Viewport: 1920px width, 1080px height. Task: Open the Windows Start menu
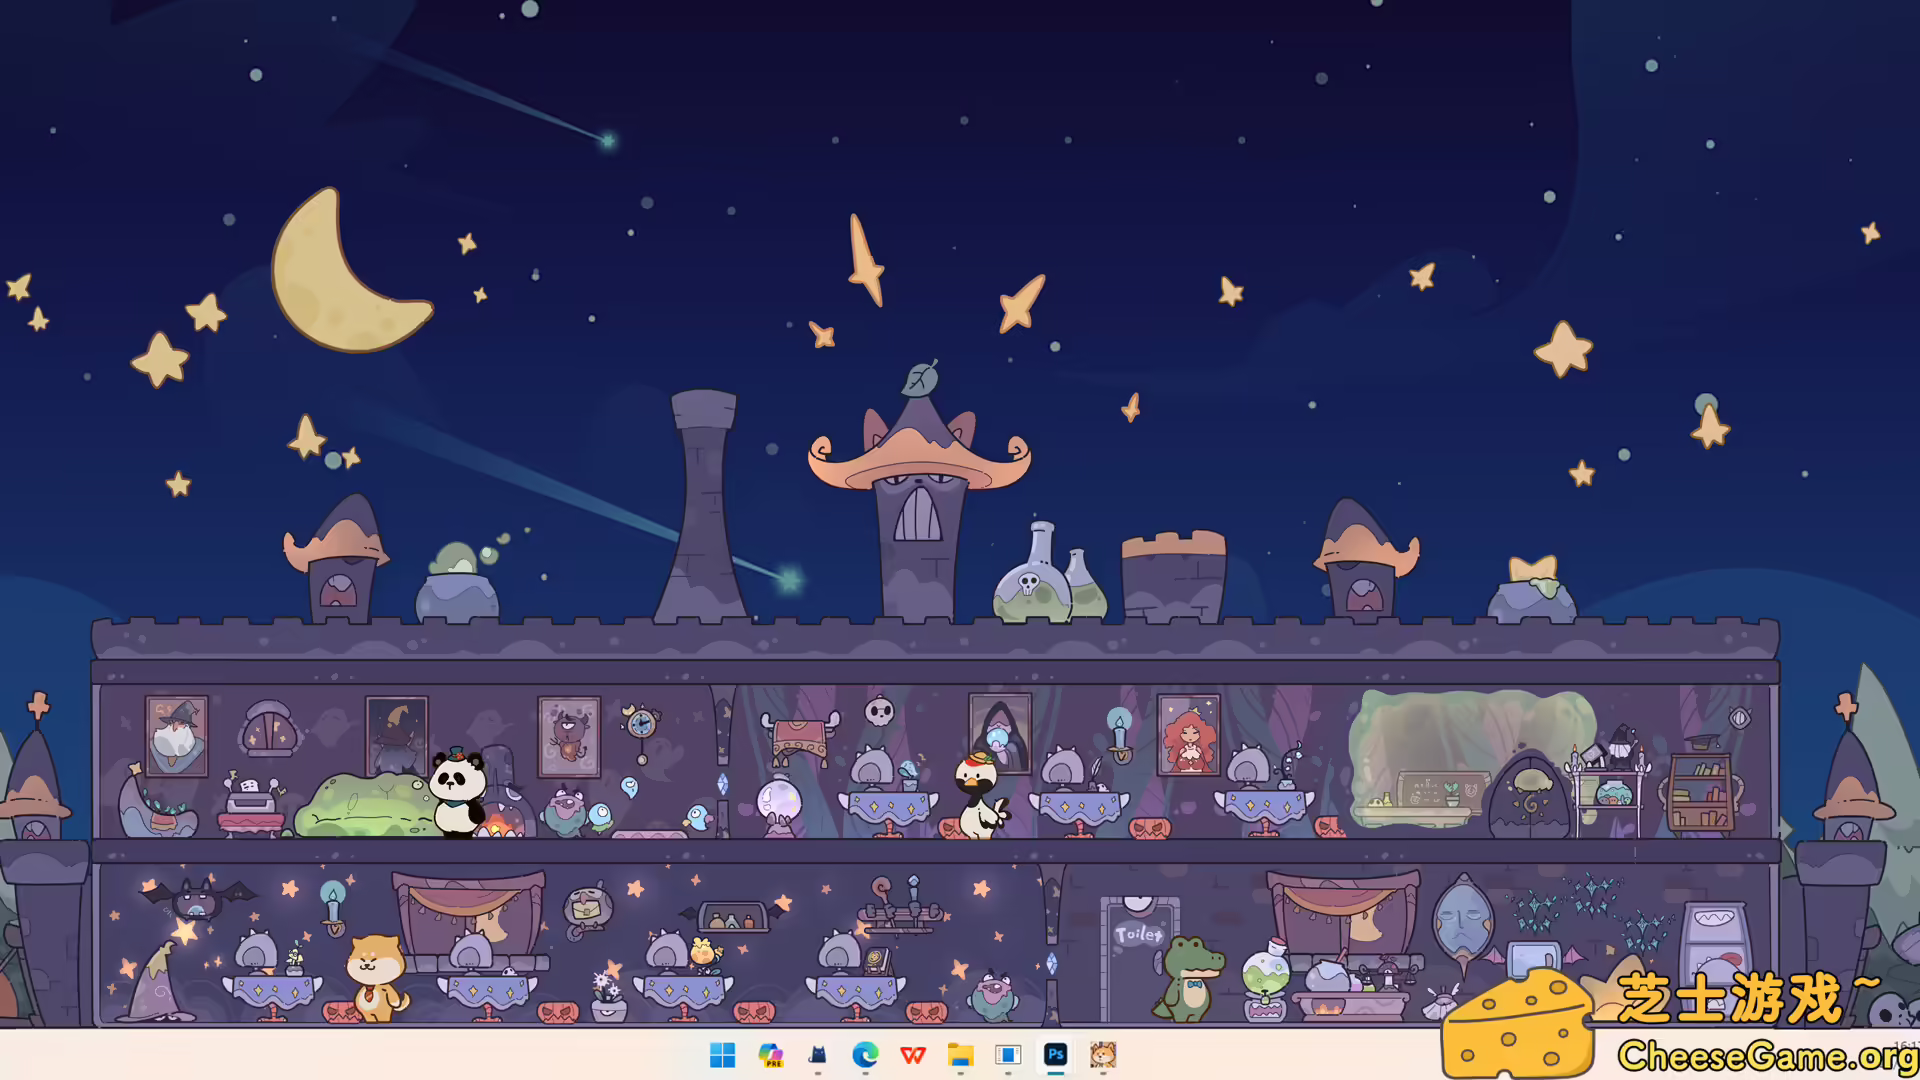(722, 1055)
